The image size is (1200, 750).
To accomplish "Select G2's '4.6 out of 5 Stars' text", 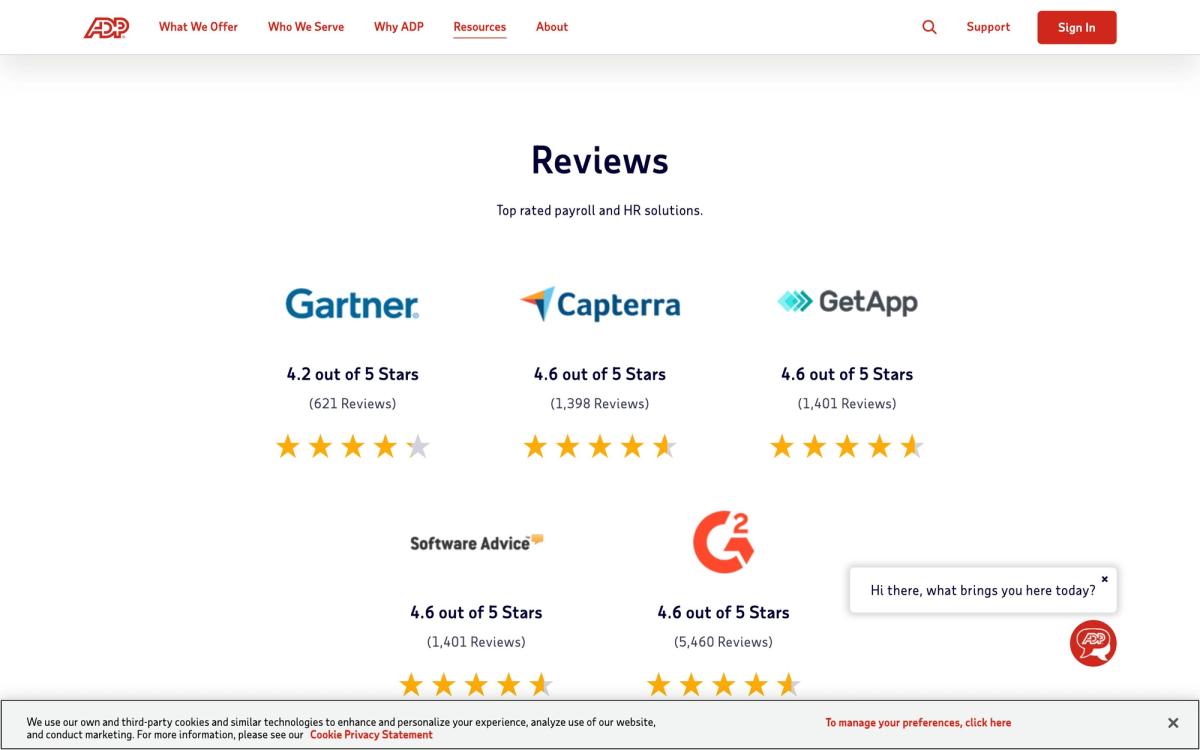I will (723, 612).
